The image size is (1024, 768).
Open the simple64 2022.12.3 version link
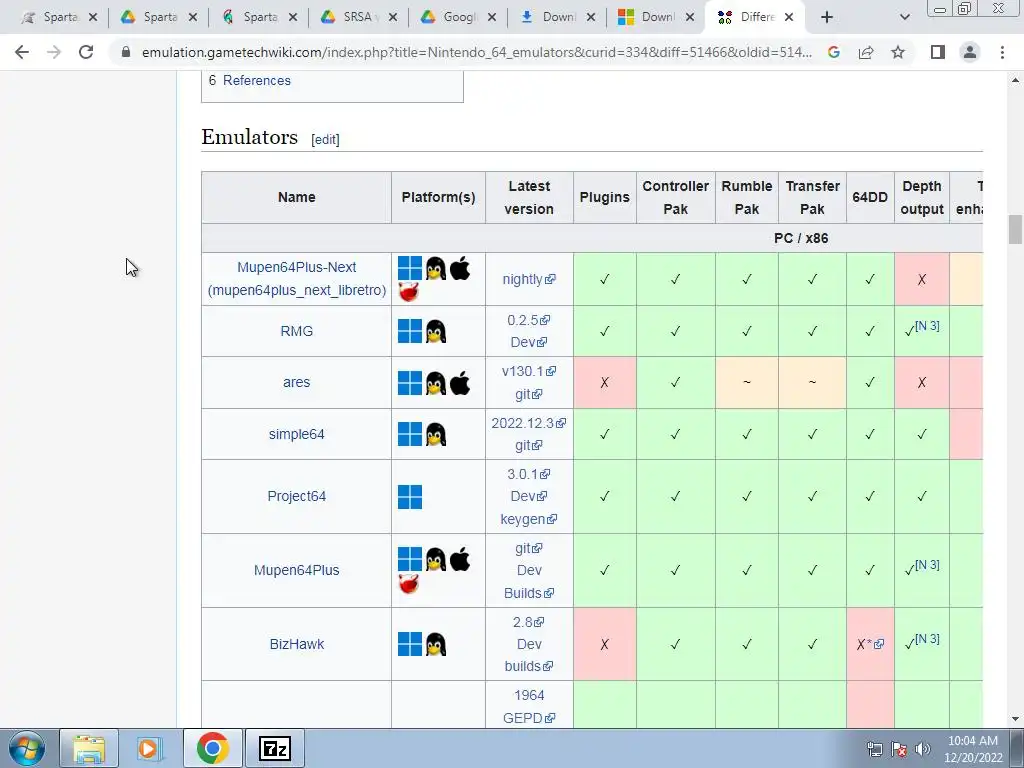(528, 423)
